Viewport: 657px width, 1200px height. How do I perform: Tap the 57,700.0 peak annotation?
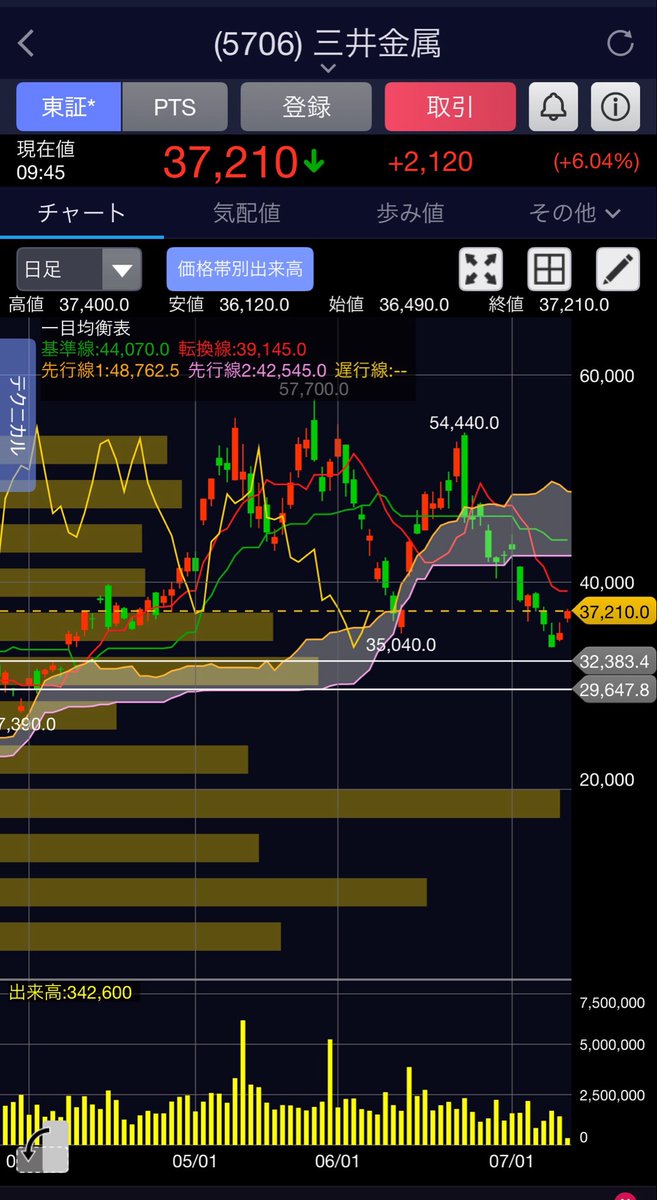314,388
